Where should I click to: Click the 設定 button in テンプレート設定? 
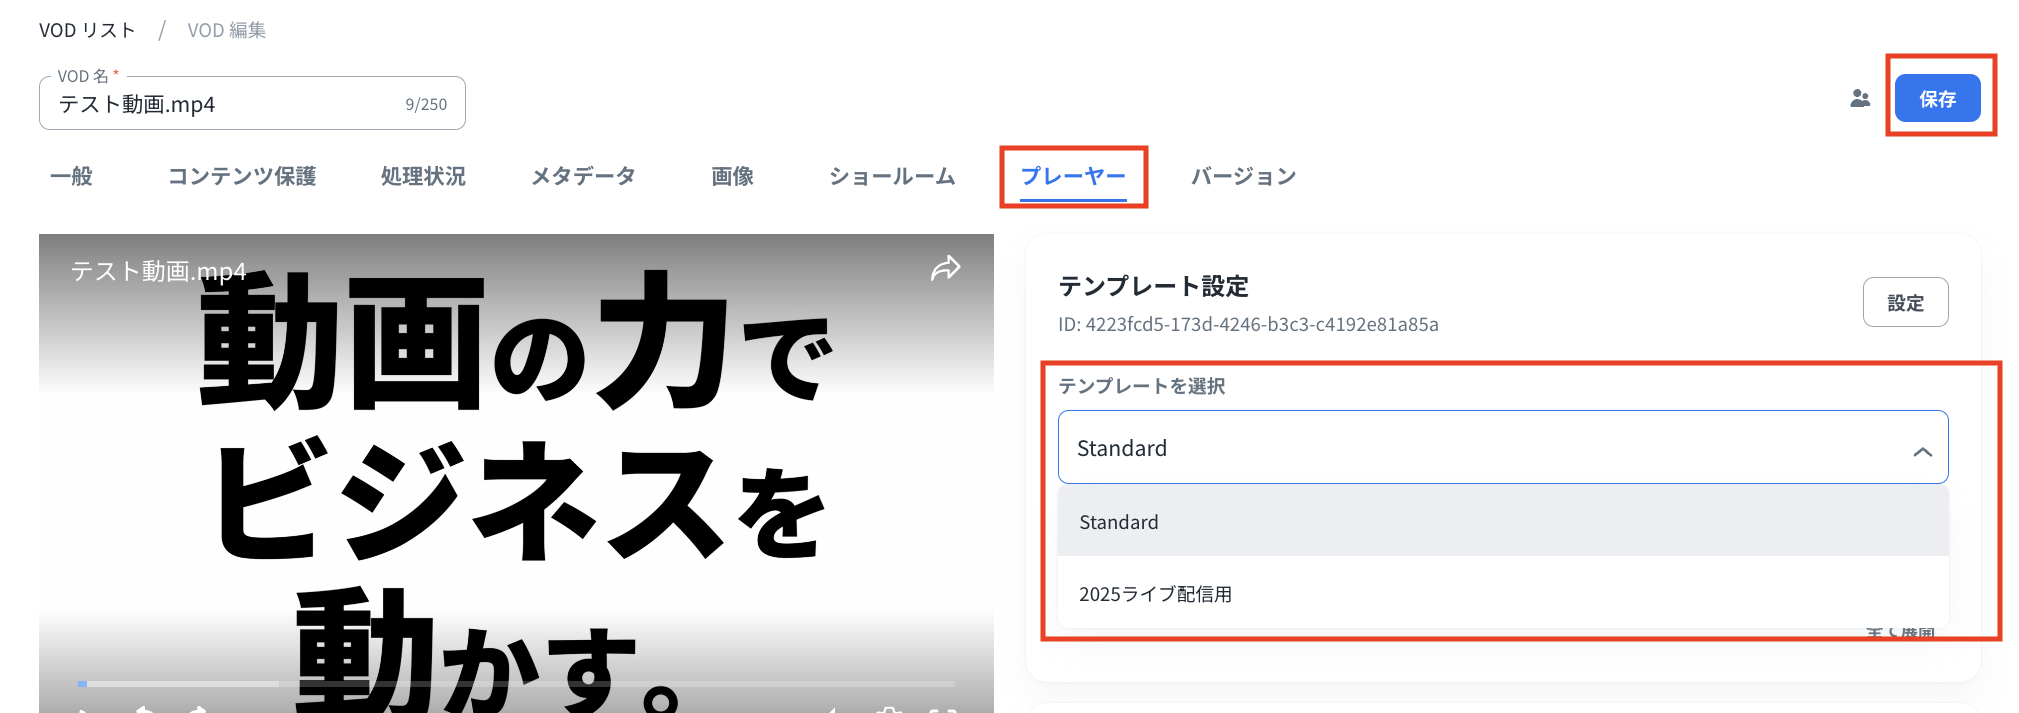tap(1904, 303)
